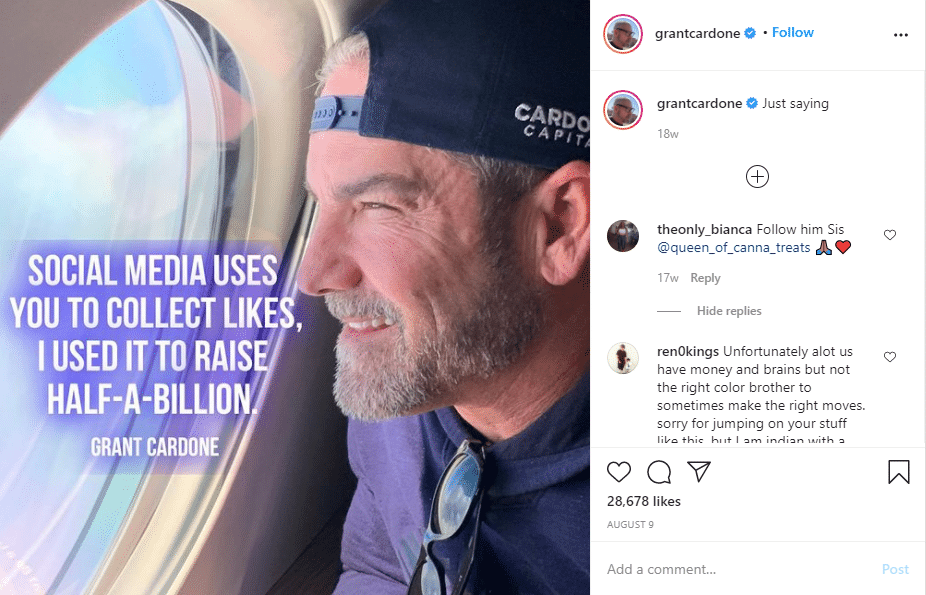Like theonly_bianca's comment with the heart
Viewport: 926px width, 595px height.
[890, 234]
